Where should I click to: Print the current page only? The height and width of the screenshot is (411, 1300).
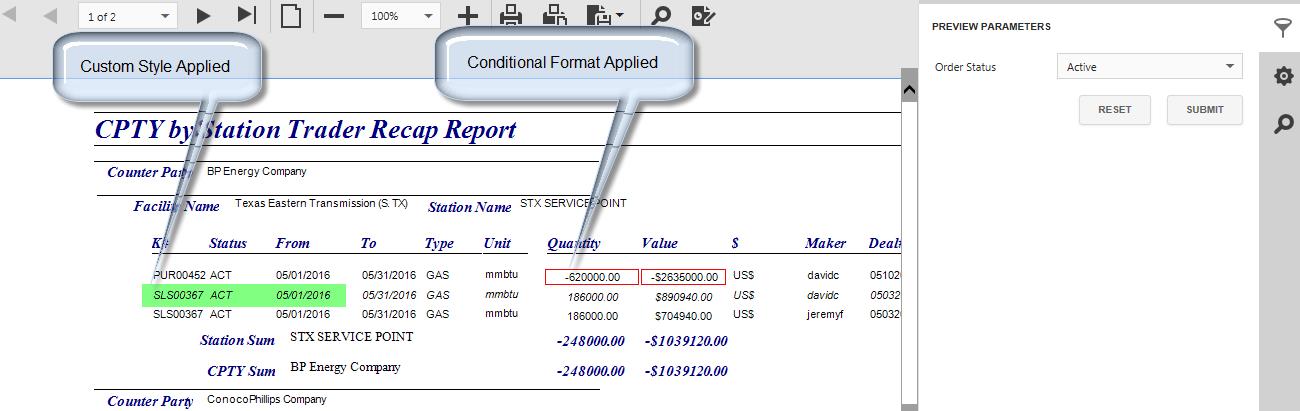[554, 15]
